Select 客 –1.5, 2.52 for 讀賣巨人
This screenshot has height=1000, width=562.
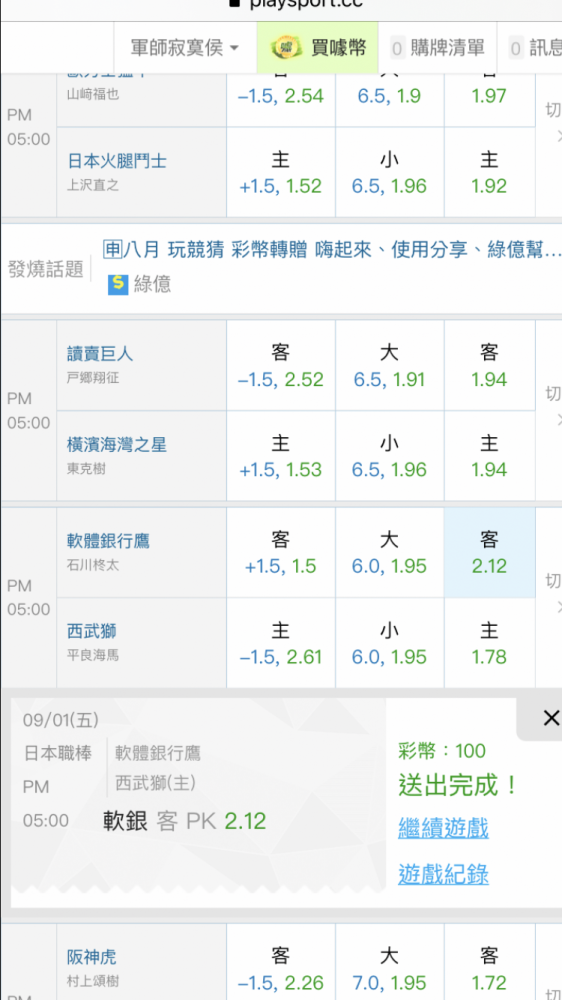click(x=281, y=365)
